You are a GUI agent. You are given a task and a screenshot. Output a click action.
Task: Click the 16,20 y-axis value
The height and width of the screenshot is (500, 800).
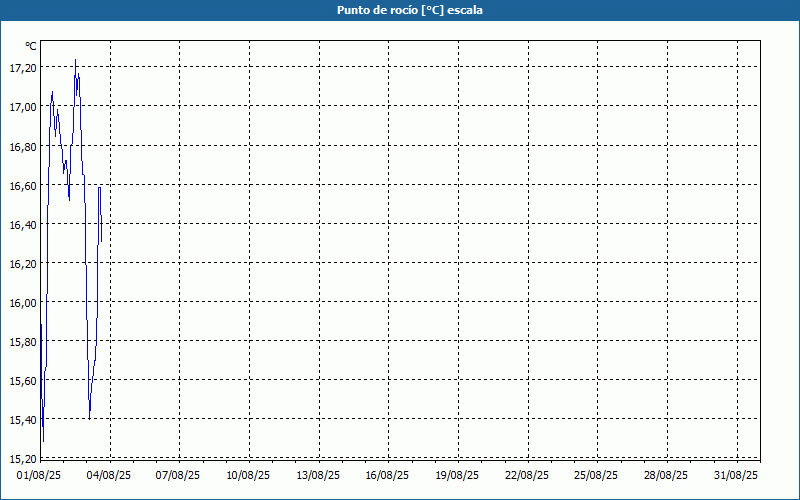click(23, 264)
